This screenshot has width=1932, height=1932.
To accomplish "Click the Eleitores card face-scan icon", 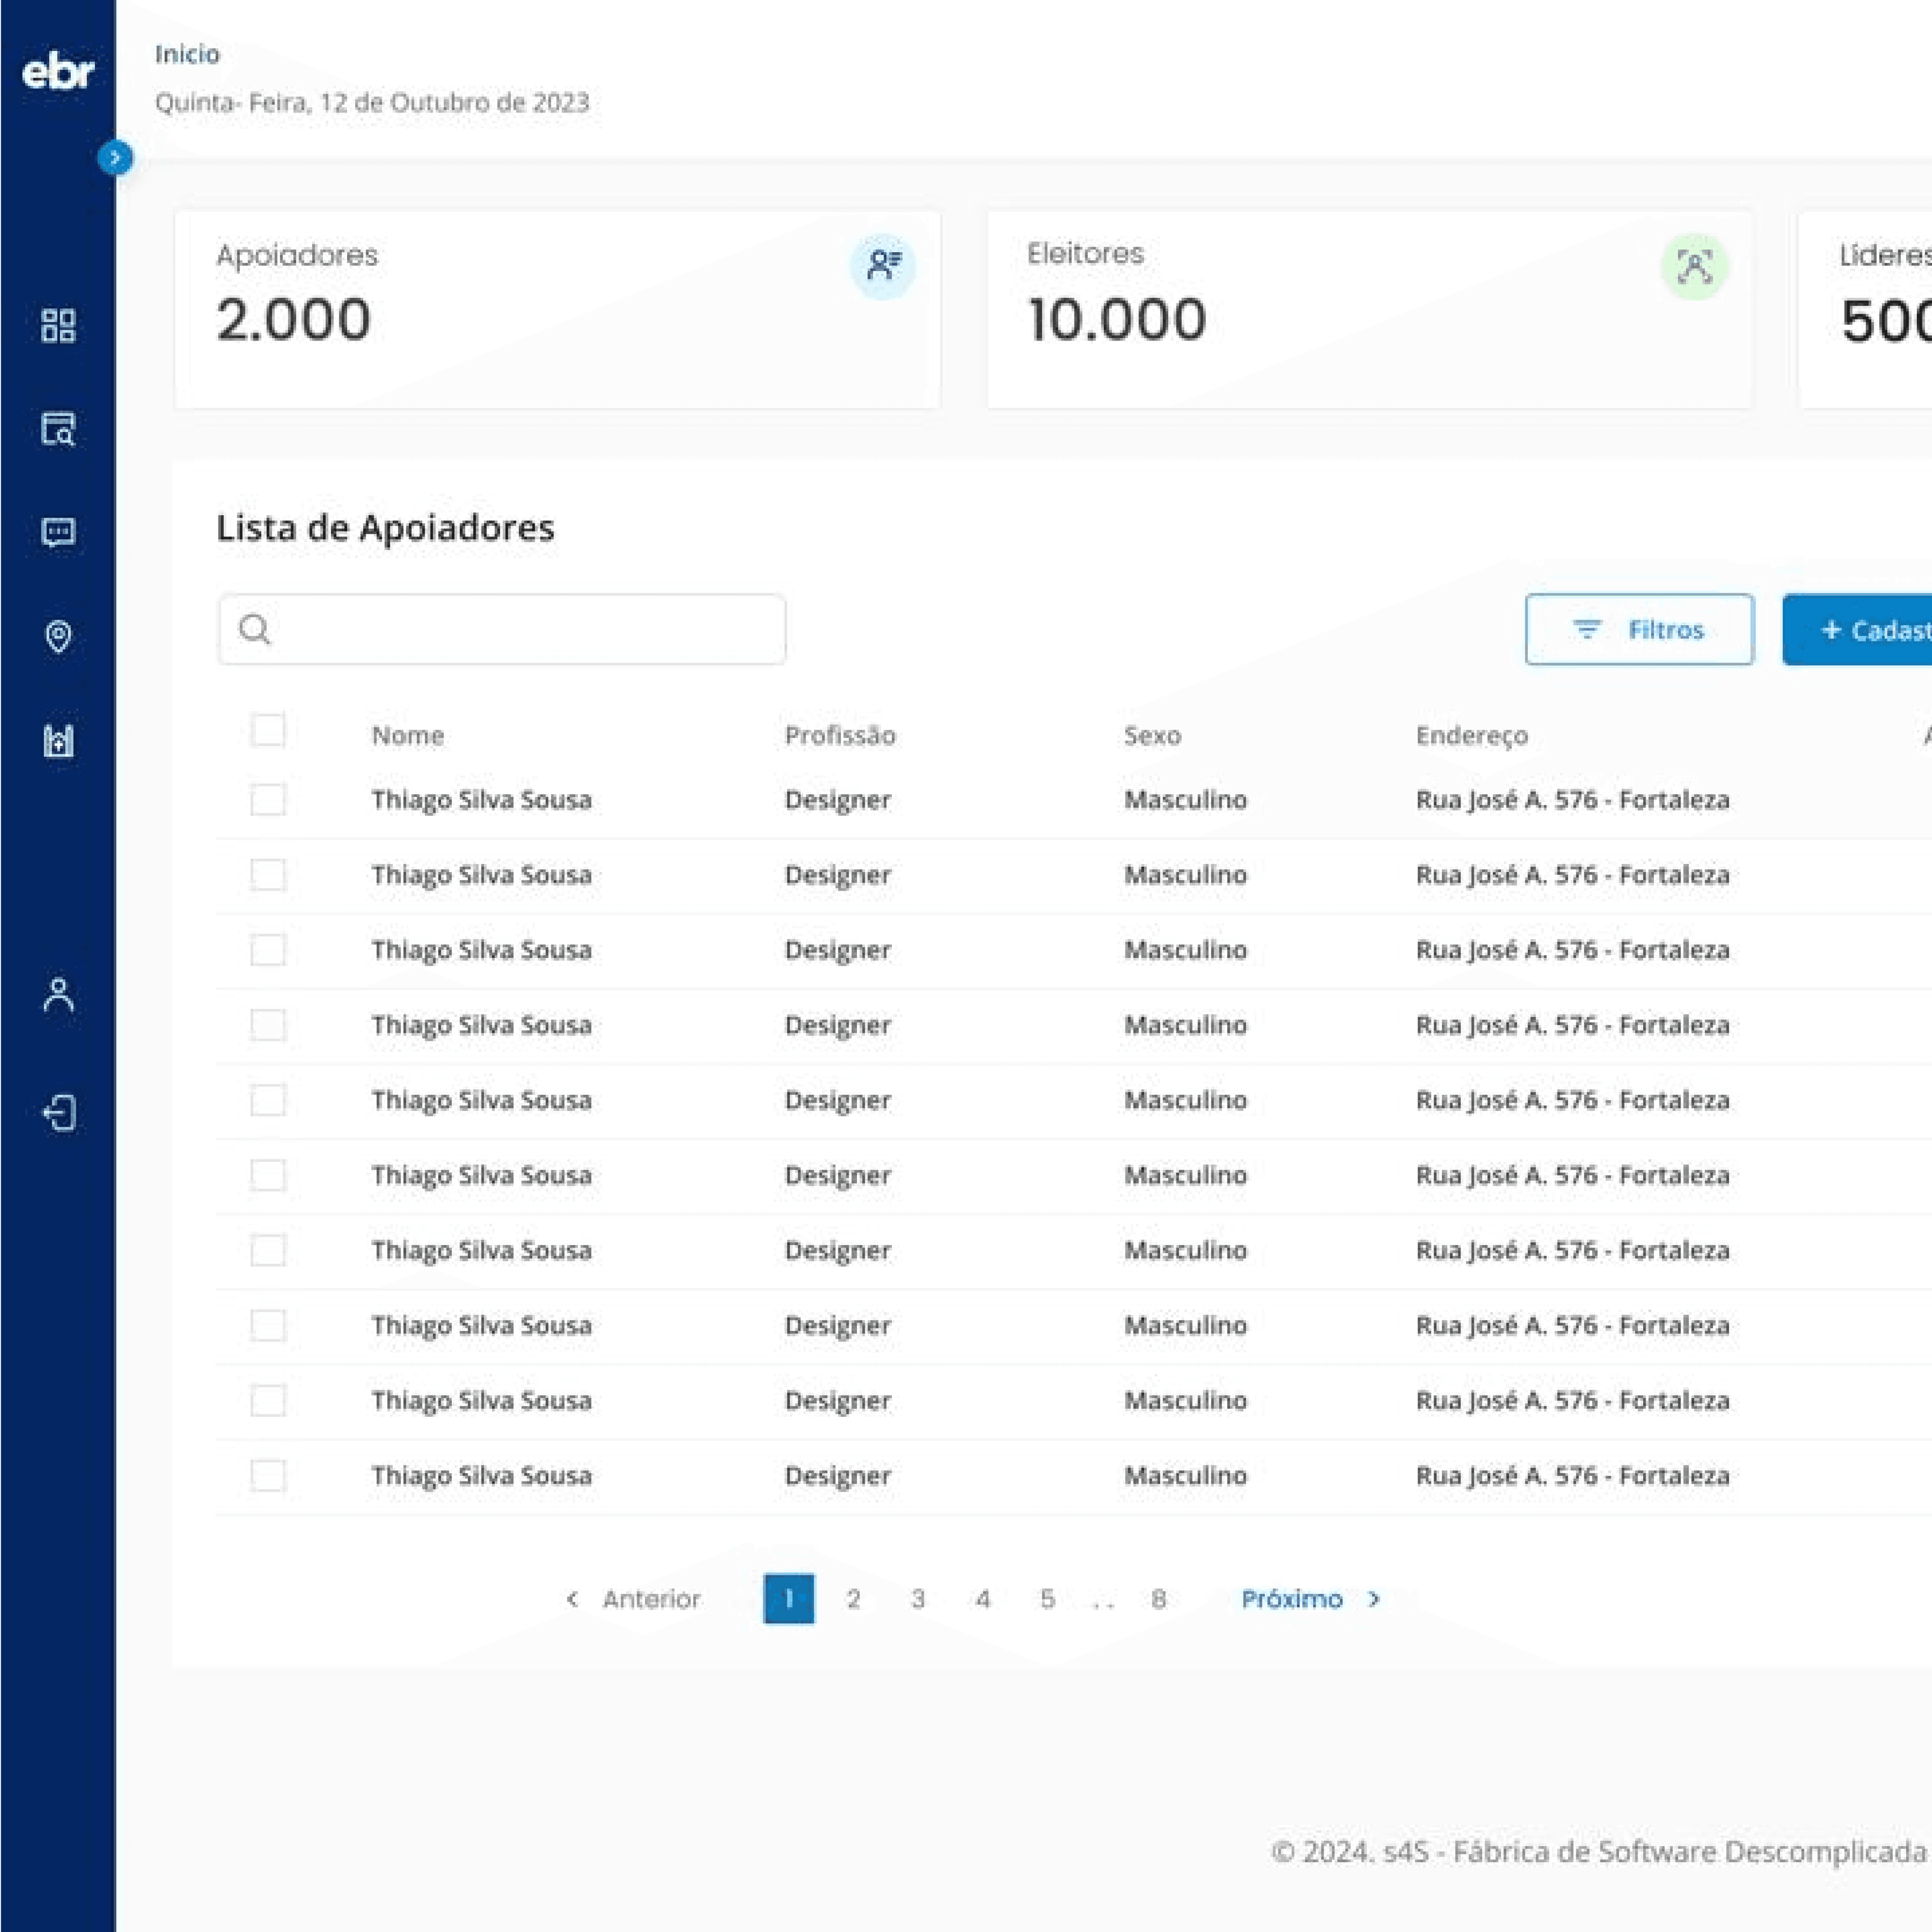I will pos(1695,266).
